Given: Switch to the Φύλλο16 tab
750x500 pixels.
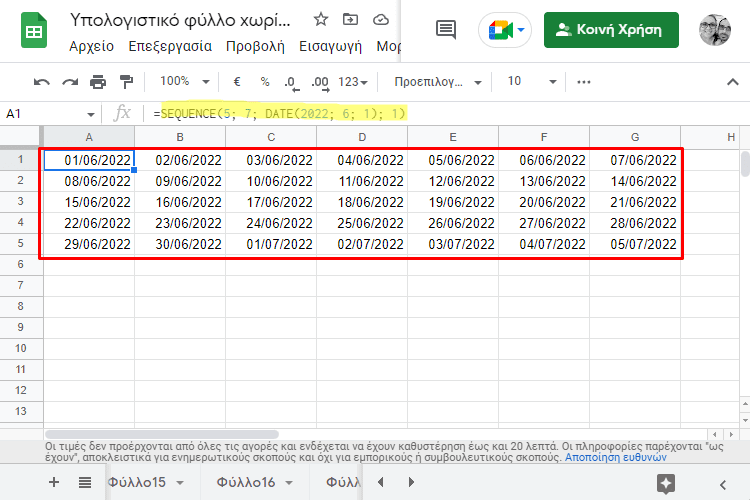Looking at the screenshot, I should 246,482.
